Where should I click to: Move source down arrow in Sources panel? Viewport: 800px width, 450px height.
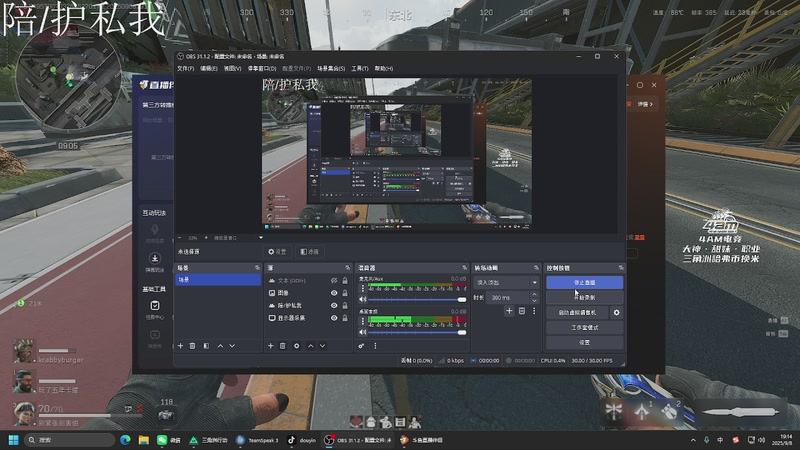point(322,346)
